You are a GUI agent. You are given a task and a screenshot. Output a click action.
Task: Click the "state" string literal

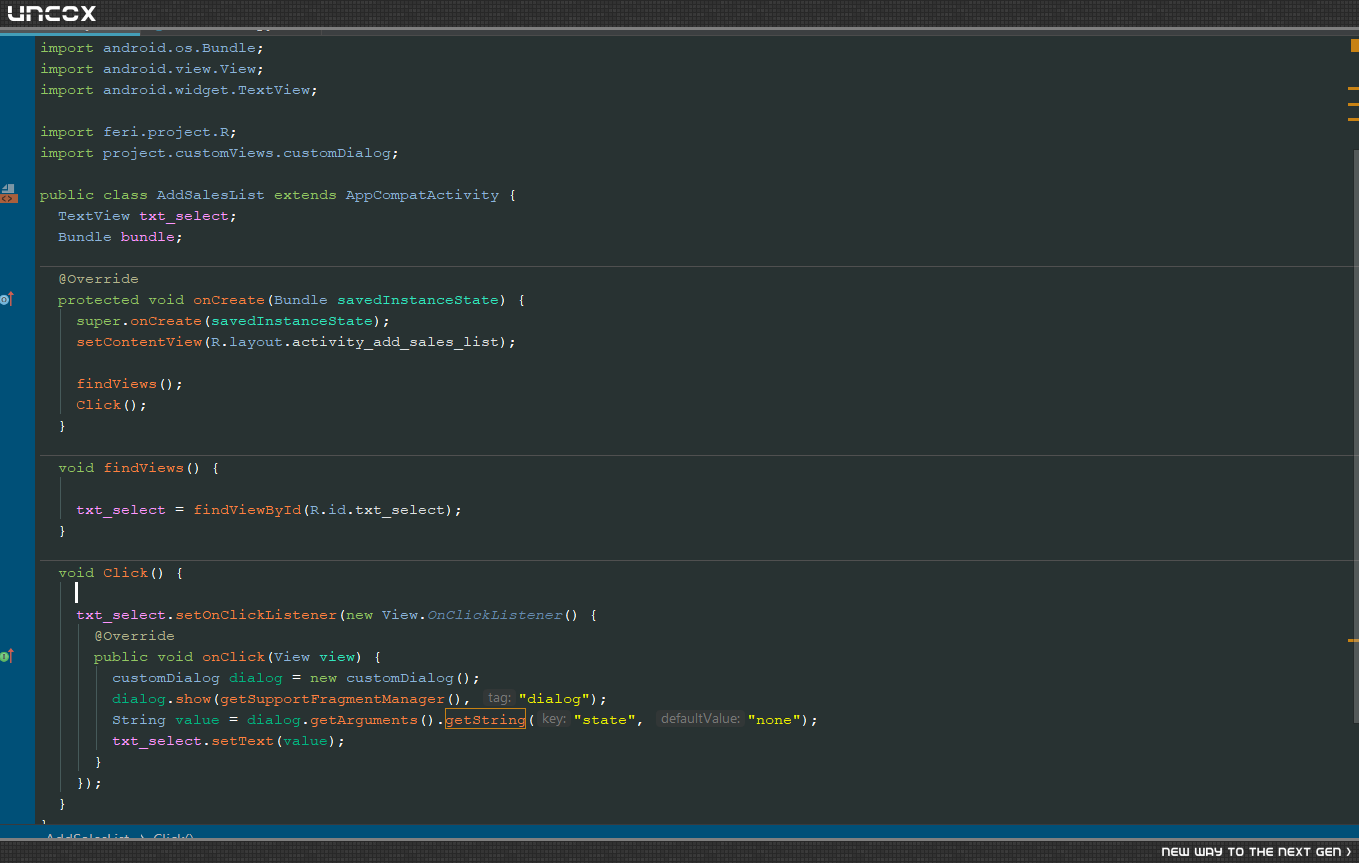604,720
